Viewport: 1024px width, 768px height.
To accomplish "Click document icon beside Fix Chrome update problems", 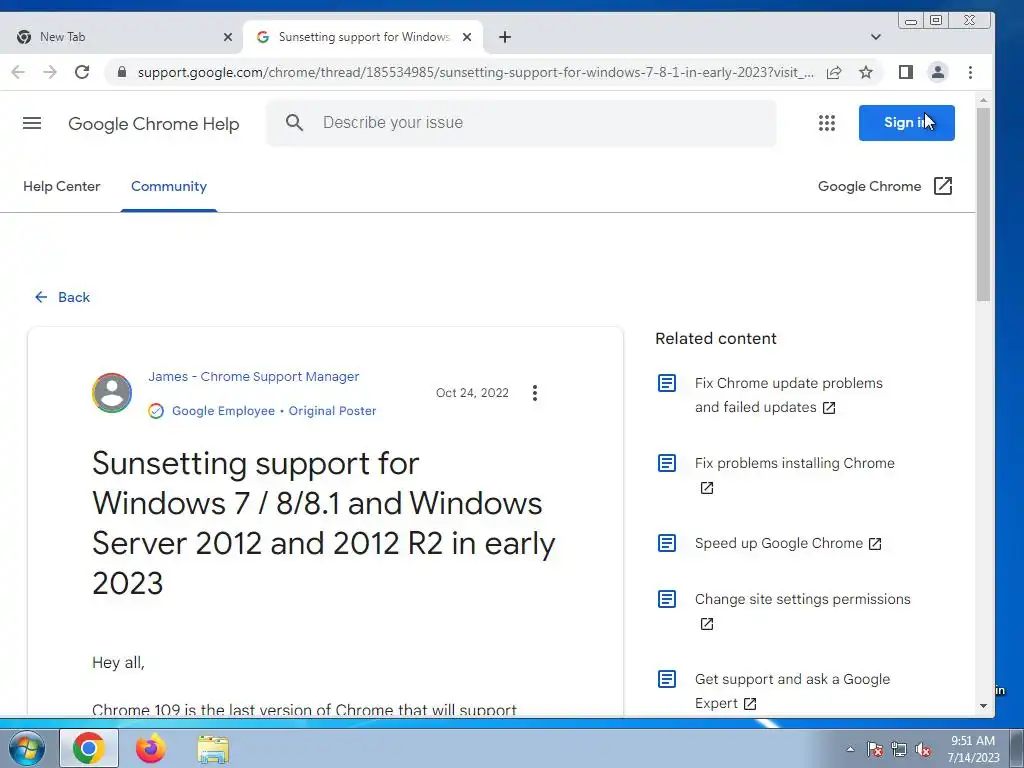I will click(667, 383).
